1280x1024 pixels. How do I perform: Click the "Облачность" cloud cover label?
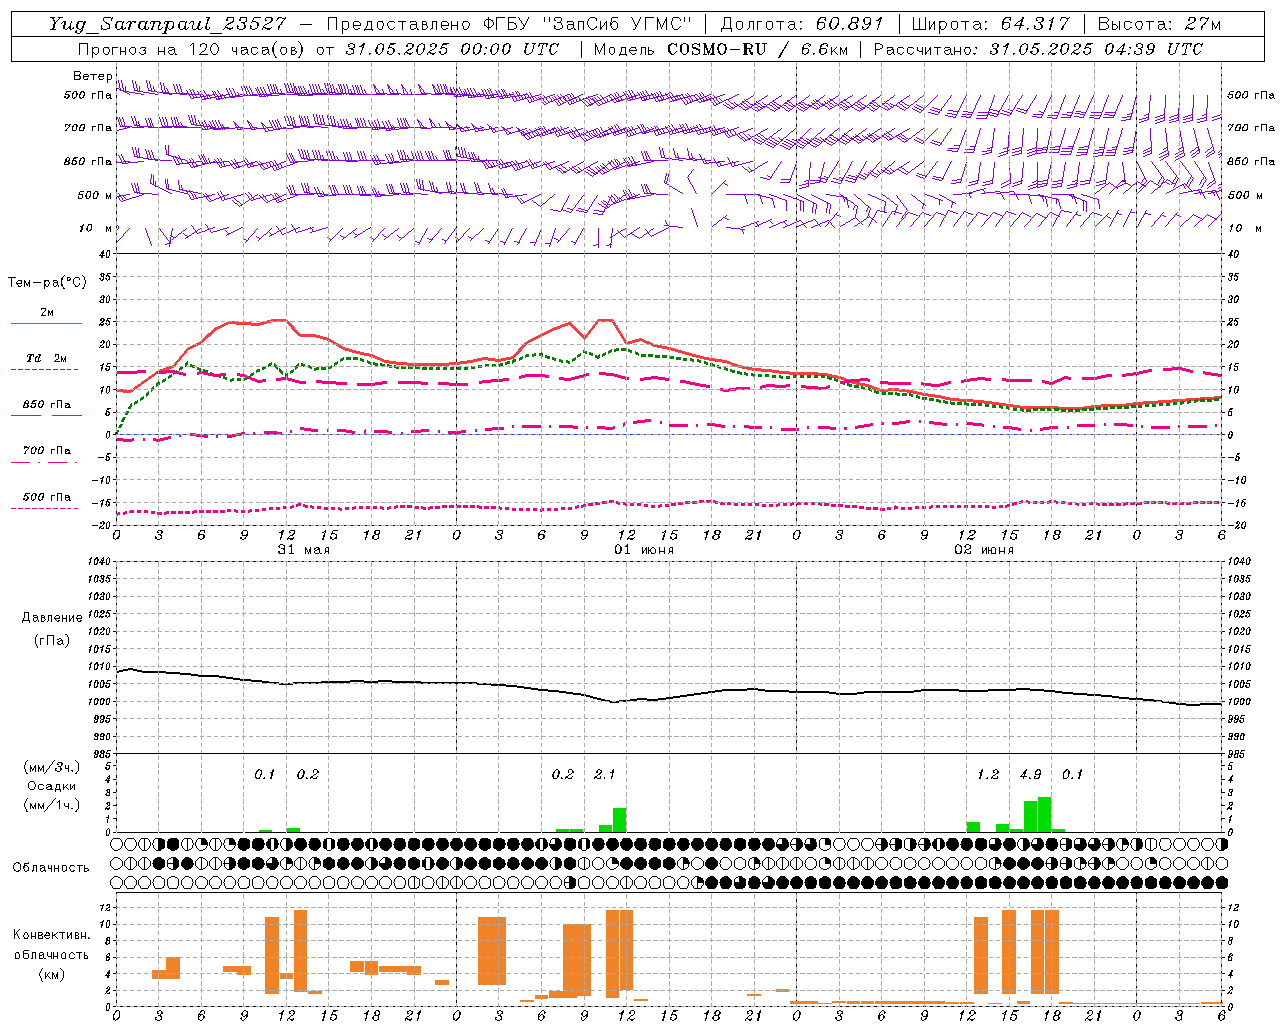coord(51,867)
